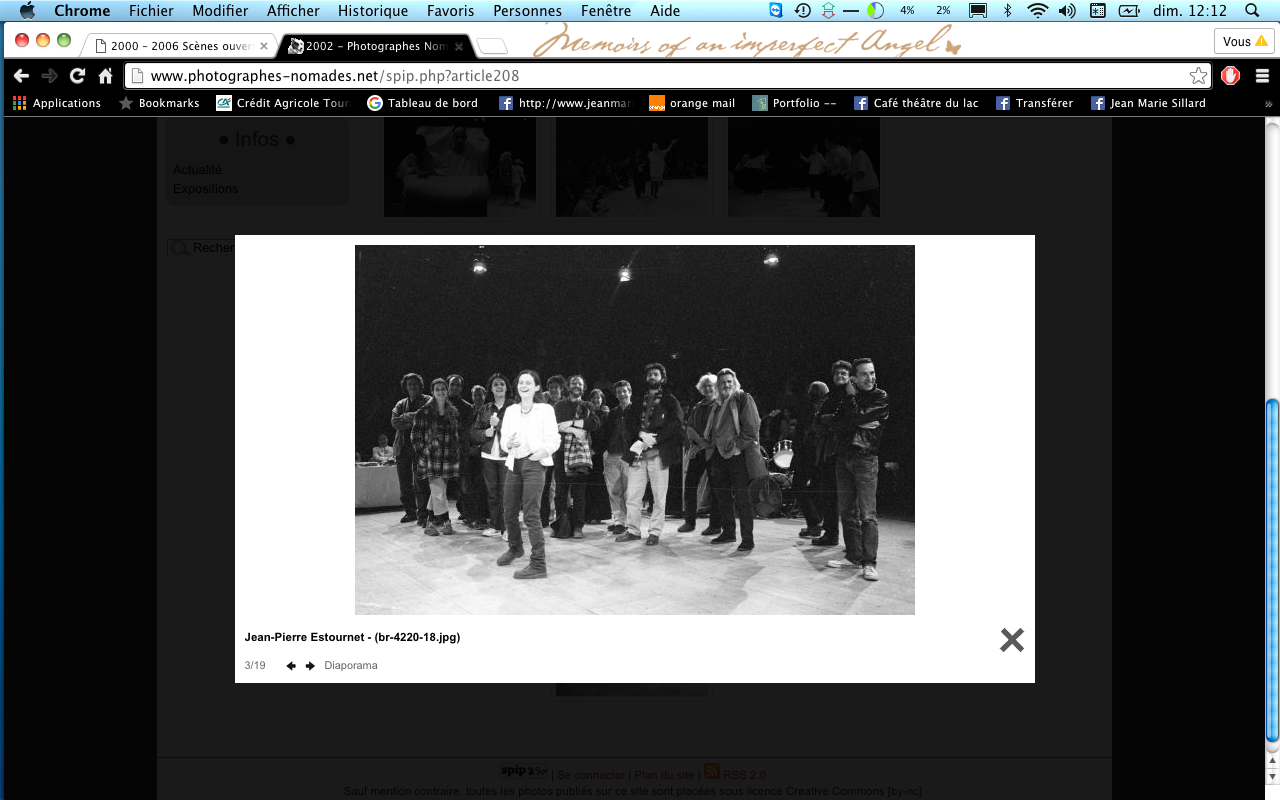Open the TeamViewer menu bar icon
The height and width of the screenshot is (800, 1280).
click(x=777, y=11)
